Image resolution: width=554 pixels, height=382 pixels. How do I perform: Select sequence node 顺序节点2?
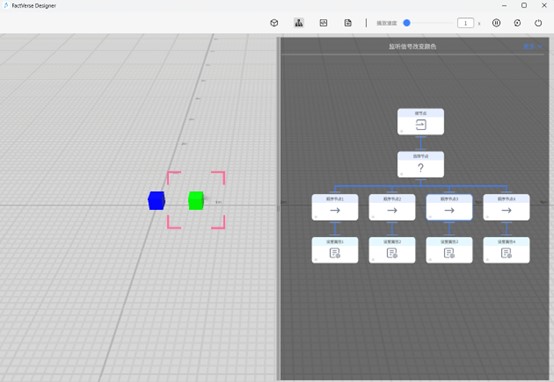tap(392, 207)
